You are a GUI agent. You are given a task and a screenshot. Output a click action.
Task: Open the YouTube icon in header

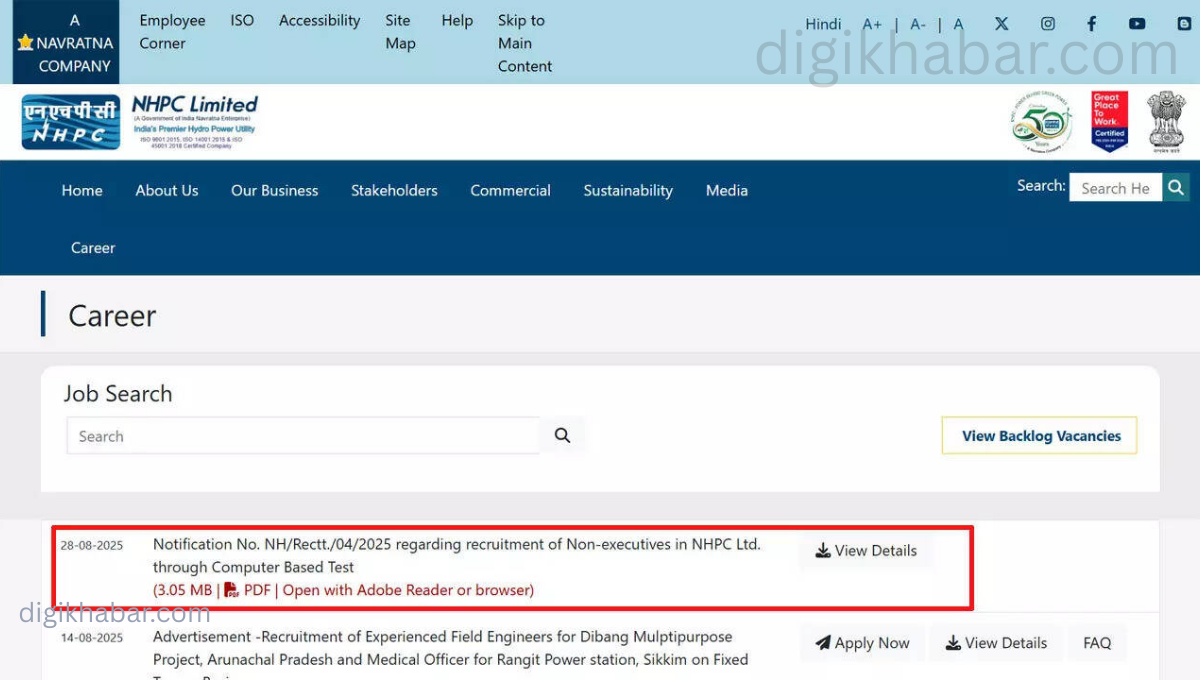click(x=1137, y=24)
